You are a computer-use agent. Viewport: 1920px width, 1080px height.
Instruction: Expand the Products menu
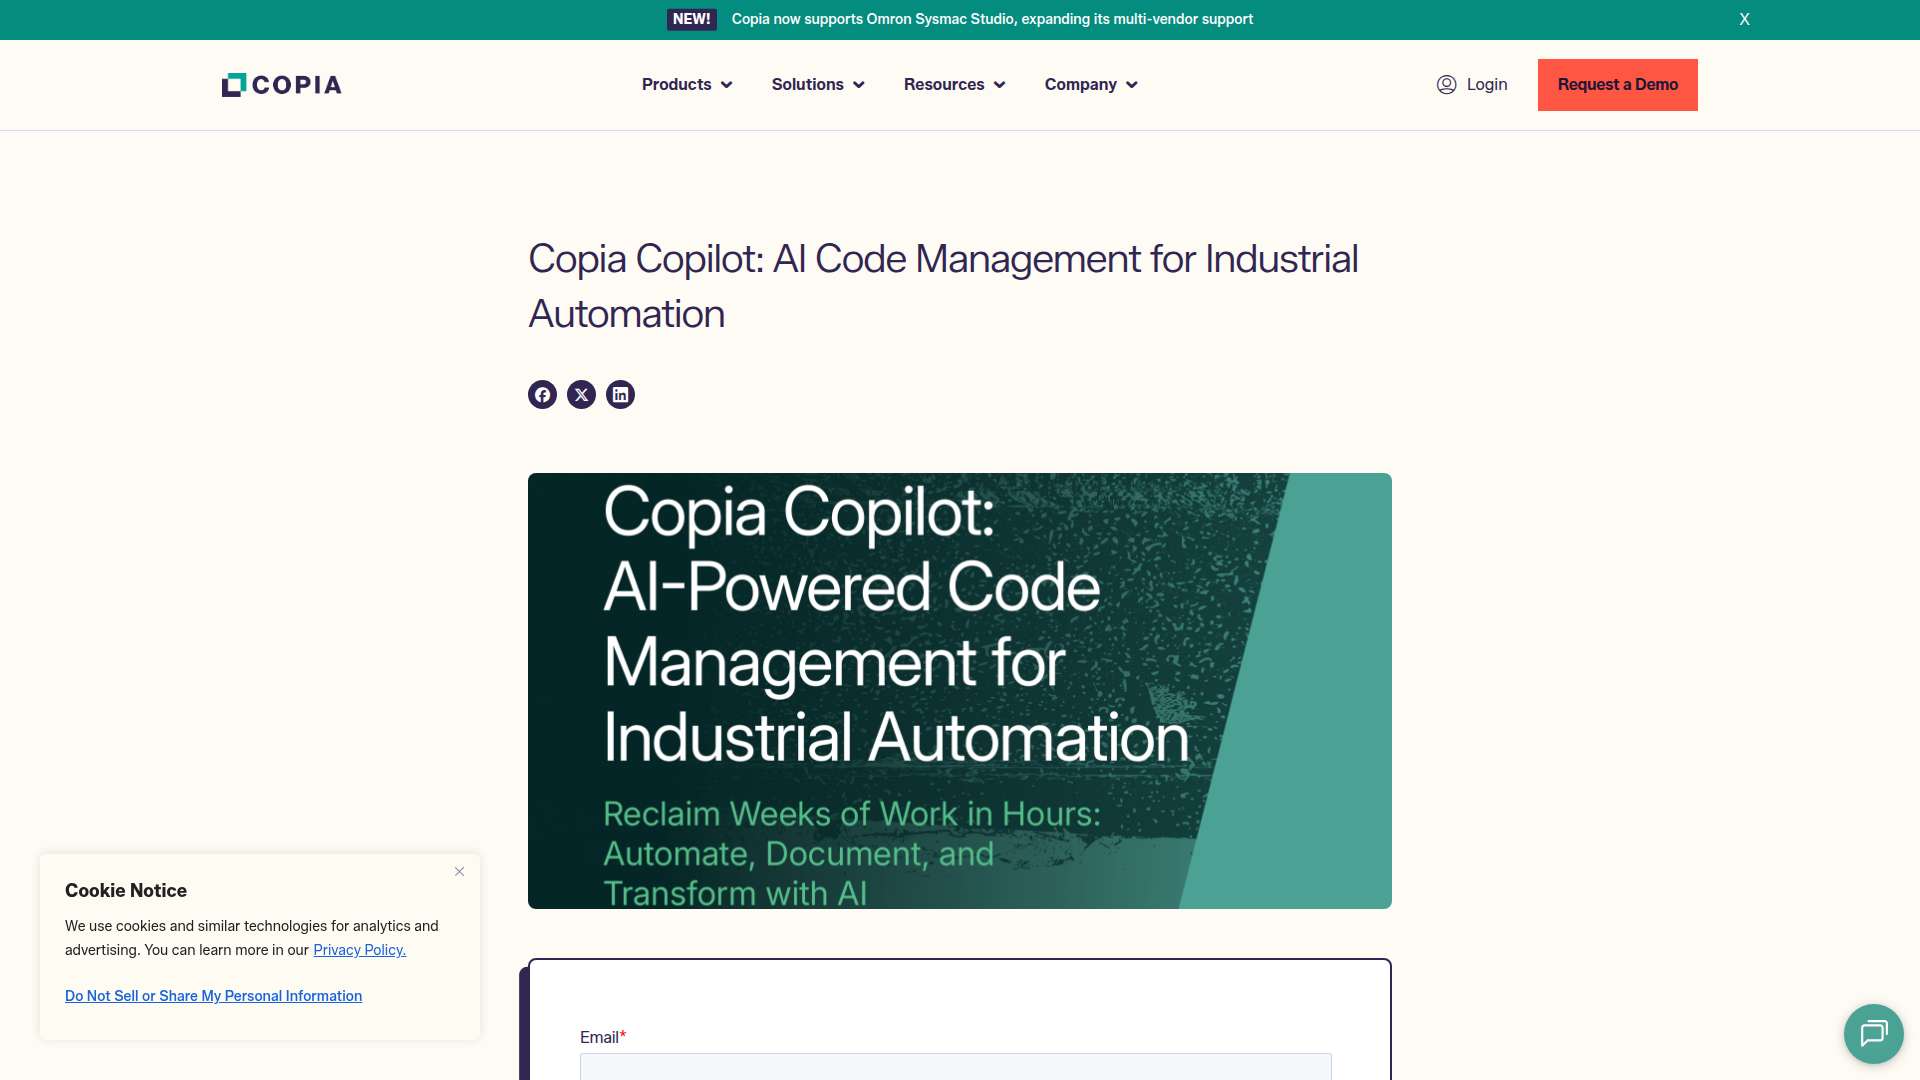(687, 85)
